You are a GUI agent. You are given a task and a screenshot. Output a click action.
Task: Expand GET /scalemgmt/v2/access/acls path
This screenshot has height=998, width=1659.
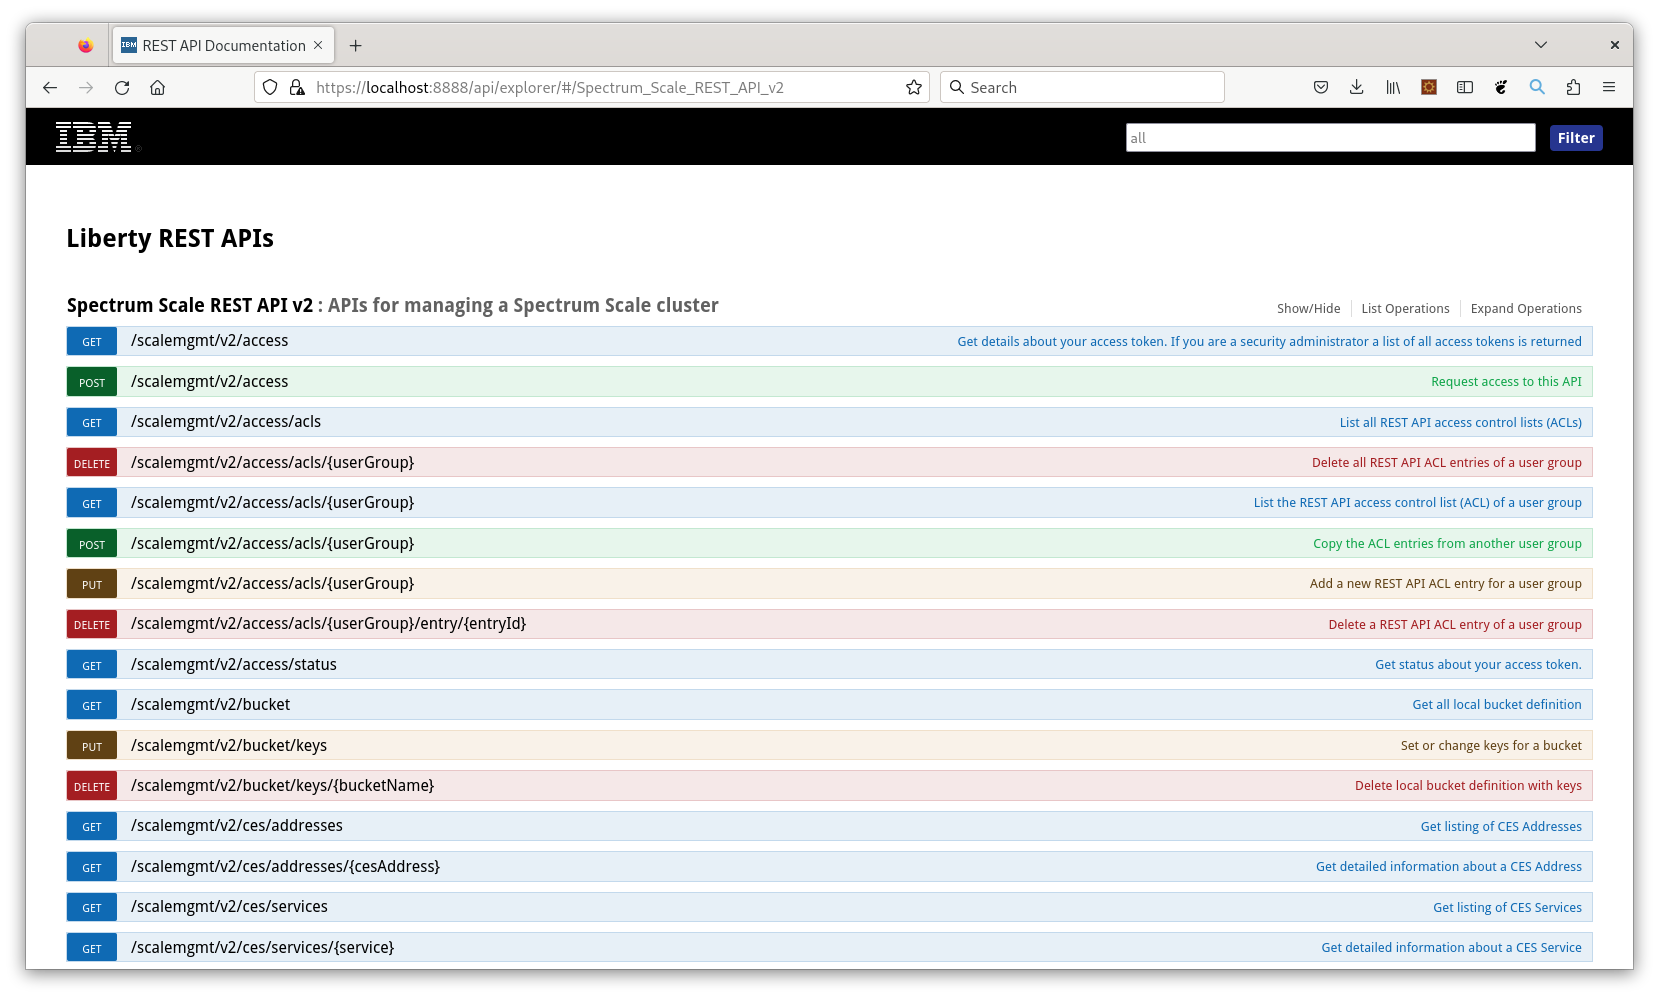226,422
